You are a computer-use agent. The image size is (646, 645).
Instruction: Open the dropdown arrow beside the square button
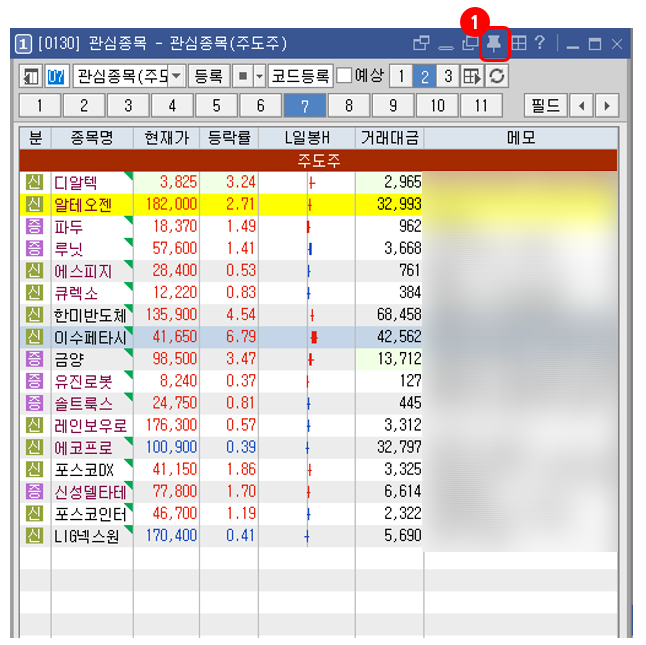coord(259,76)
